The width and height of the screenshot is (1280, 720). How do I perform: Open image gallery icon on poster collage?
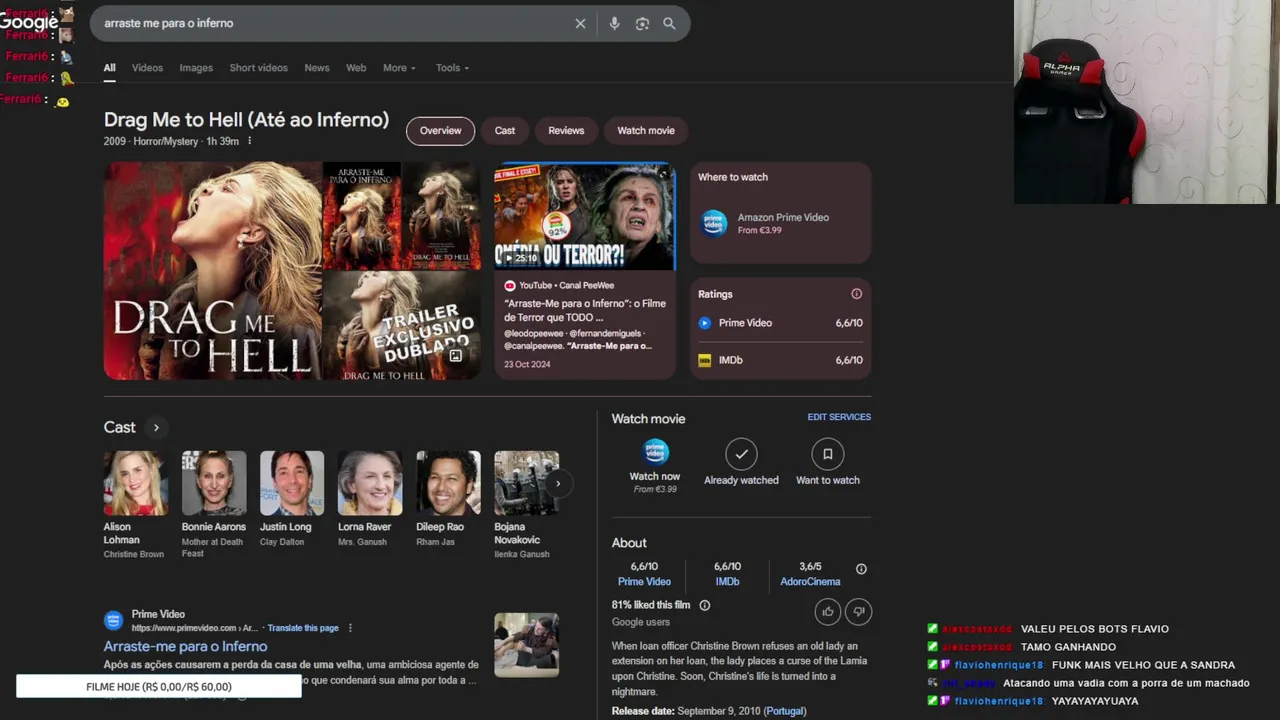456,355
